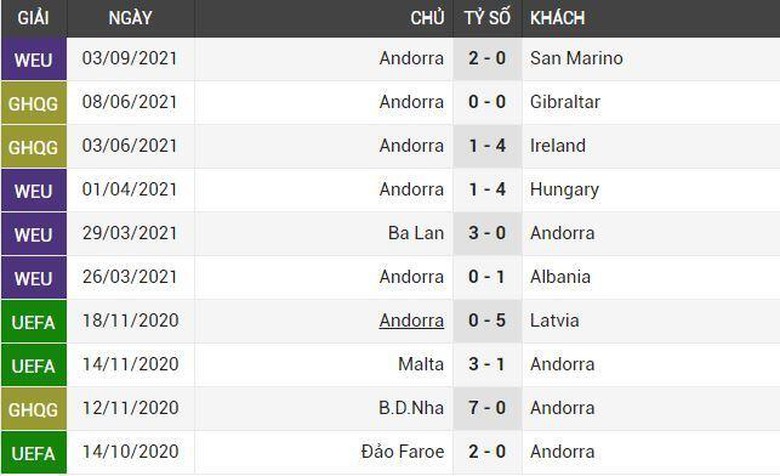The height and width of the screenshot is (476, 780).
Task: Click the Gibraltar team name
Action: 565,102
